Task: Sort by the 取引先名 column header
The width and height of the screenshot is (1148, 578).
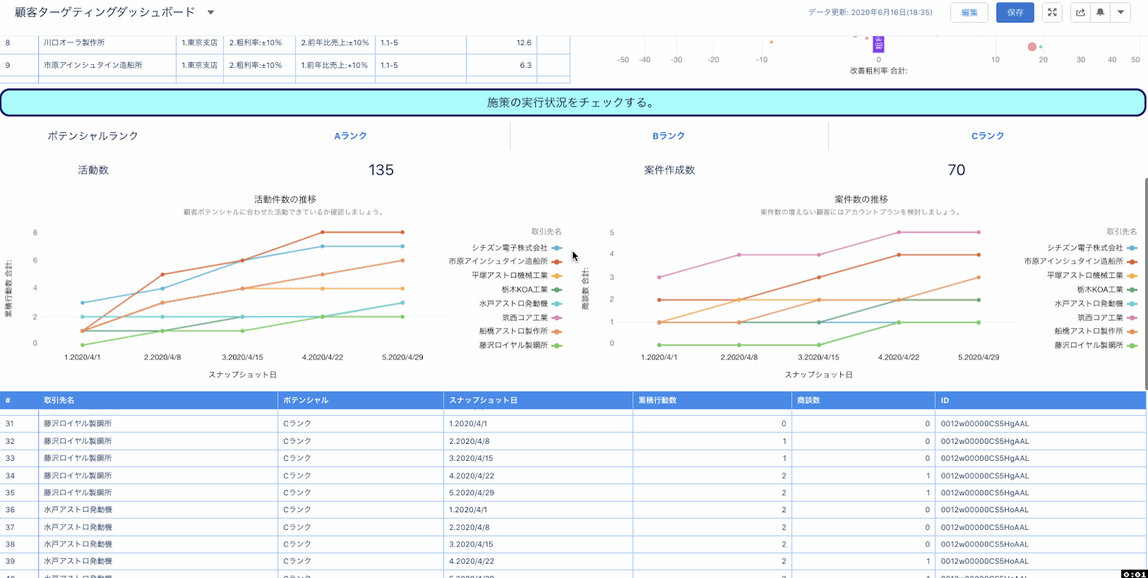Action: (x=157, y=401)
